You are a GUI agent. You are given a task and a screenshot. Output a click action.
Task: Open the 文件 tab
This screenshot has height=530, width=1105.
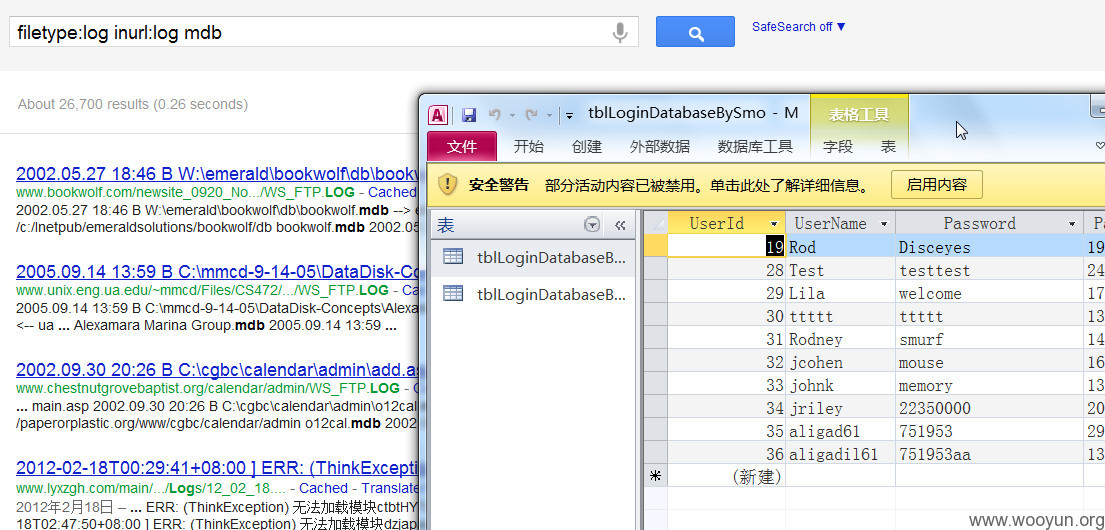pyautogui.click(x=462, y=147)
